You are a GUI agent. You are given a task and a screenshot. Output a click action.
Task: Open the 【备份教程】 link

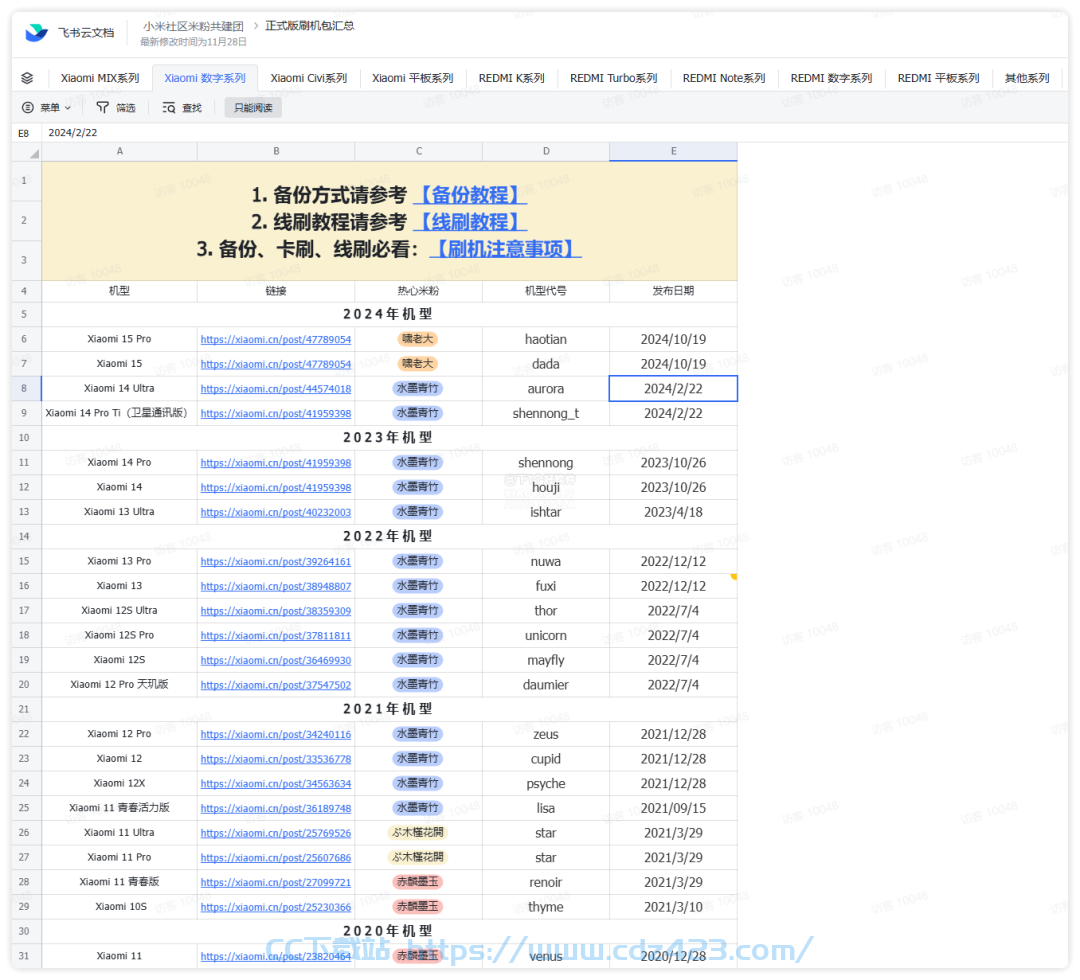(x=470, y=195)
